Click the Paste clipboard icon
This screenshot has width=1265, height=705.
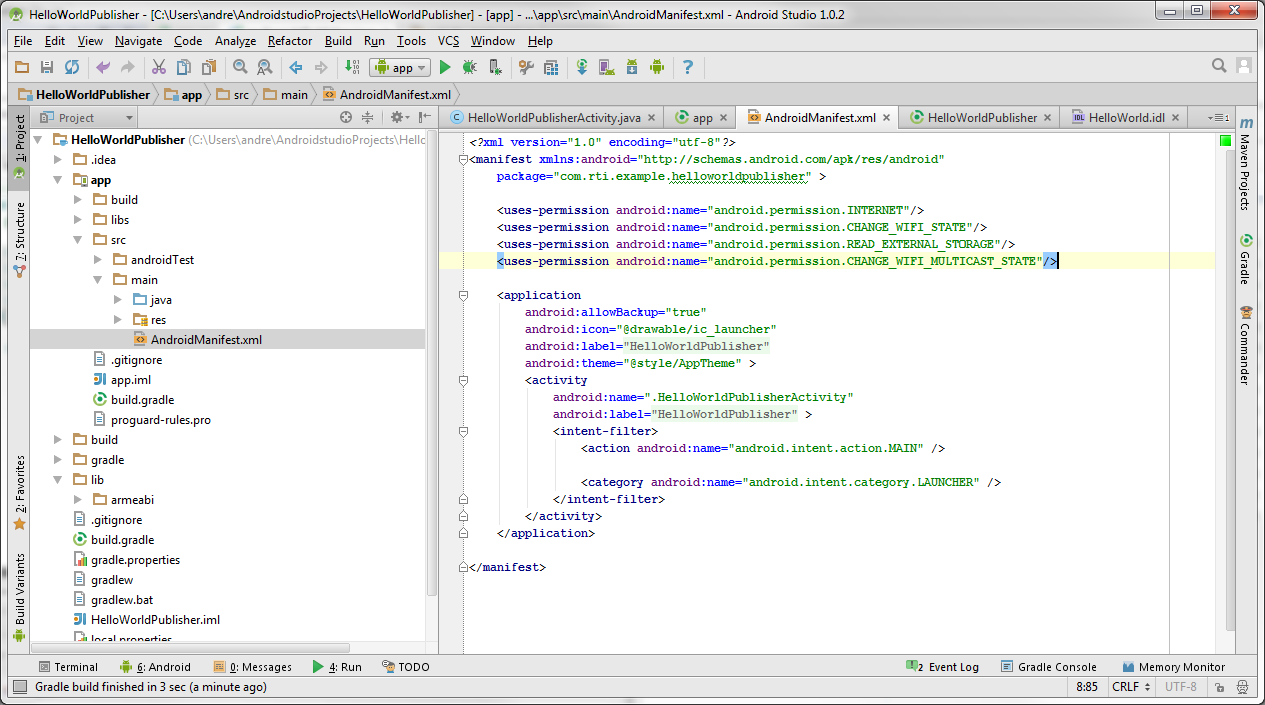[x=209, y=67]
